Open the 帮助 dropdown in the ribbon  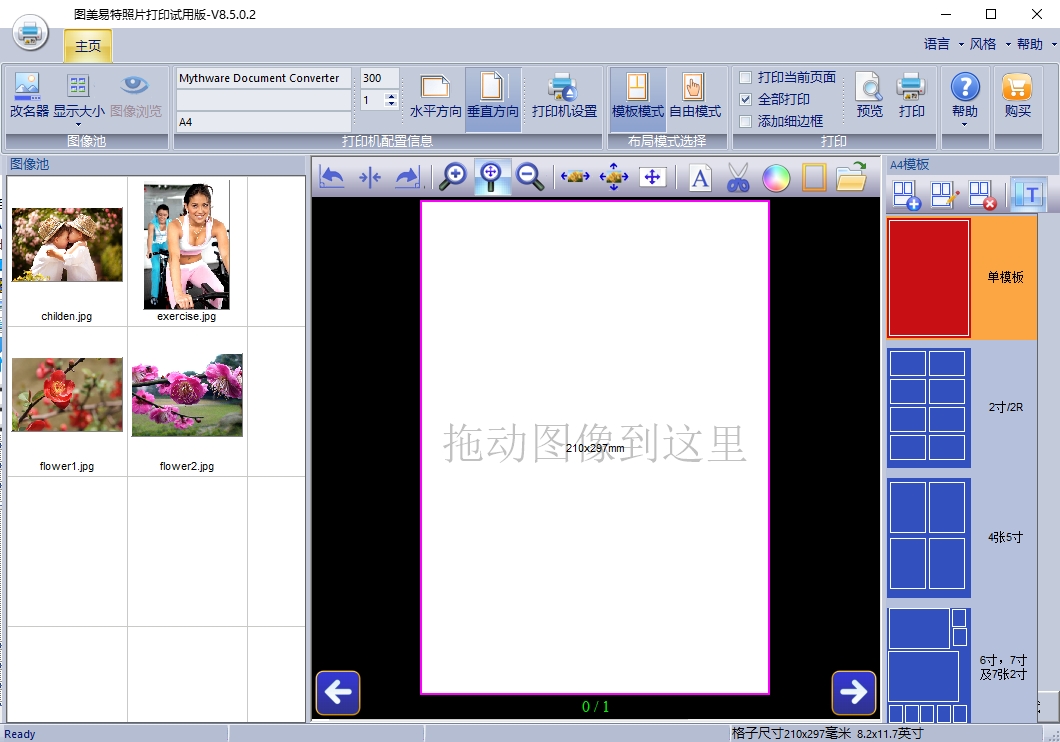pos(964,100)
